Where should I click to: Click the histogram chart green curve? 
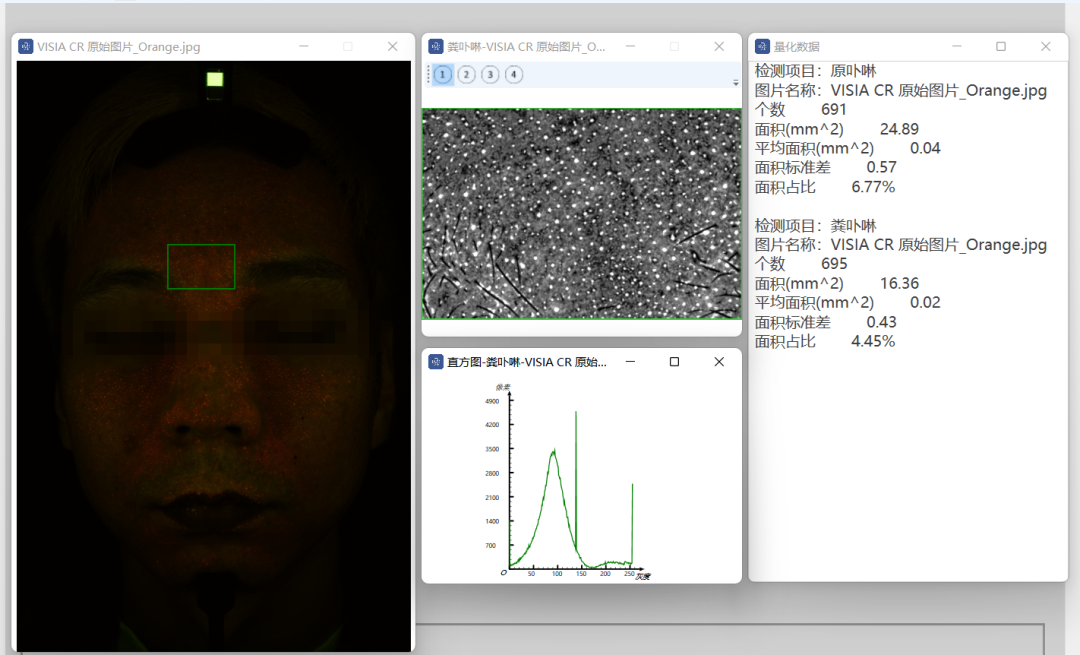[x=571, y=489]
